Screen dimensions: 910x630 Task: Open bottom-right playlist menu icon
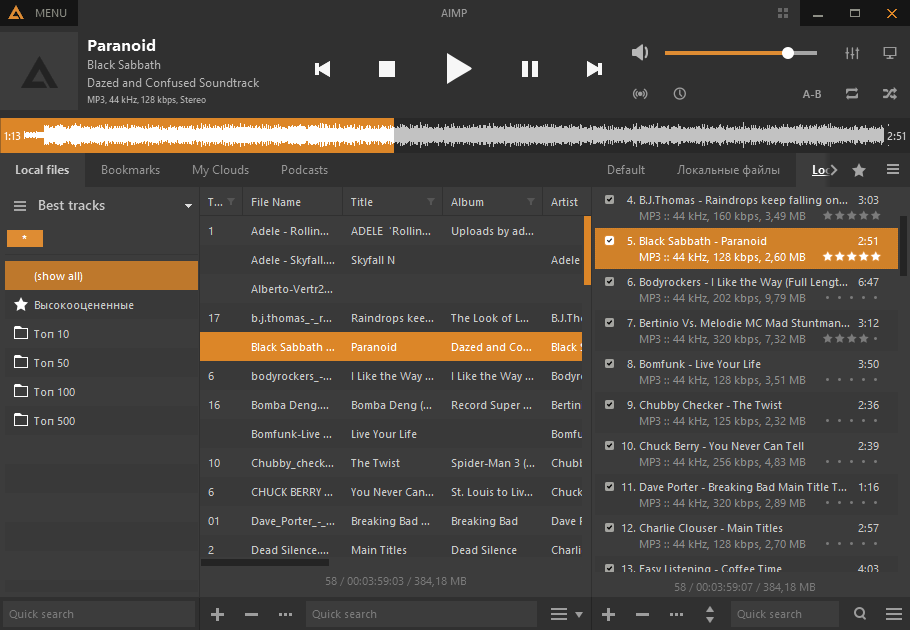tap(894, 614)
